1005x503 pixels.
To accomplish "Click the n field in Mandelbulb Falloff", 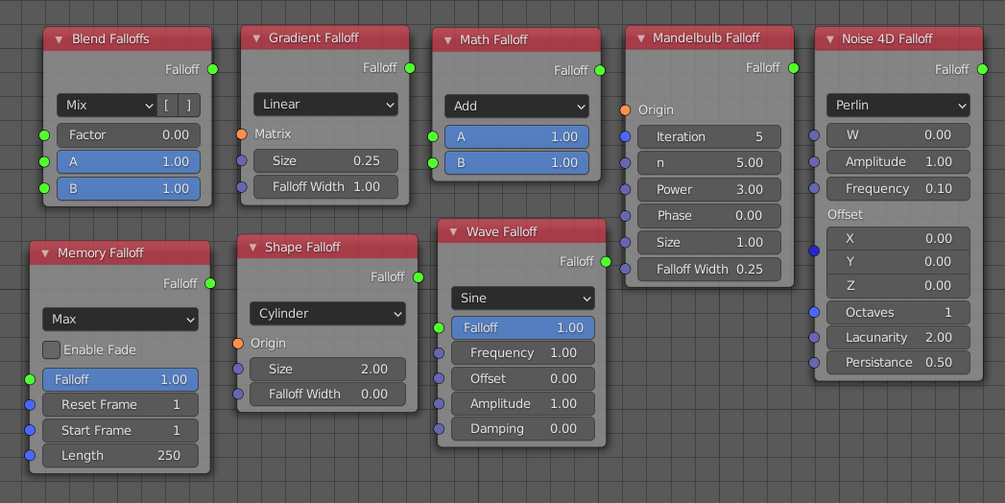I will coord(709,163).
